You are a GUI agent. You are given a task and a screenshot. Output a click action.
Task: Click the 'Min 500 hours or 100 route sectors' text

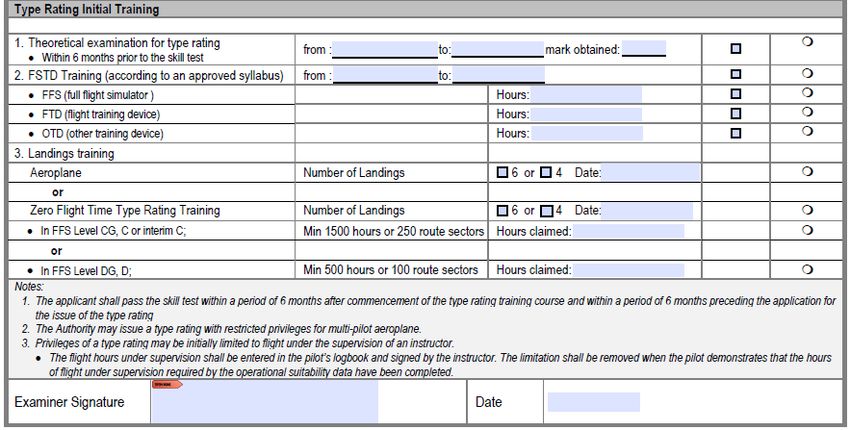[390, 269]
